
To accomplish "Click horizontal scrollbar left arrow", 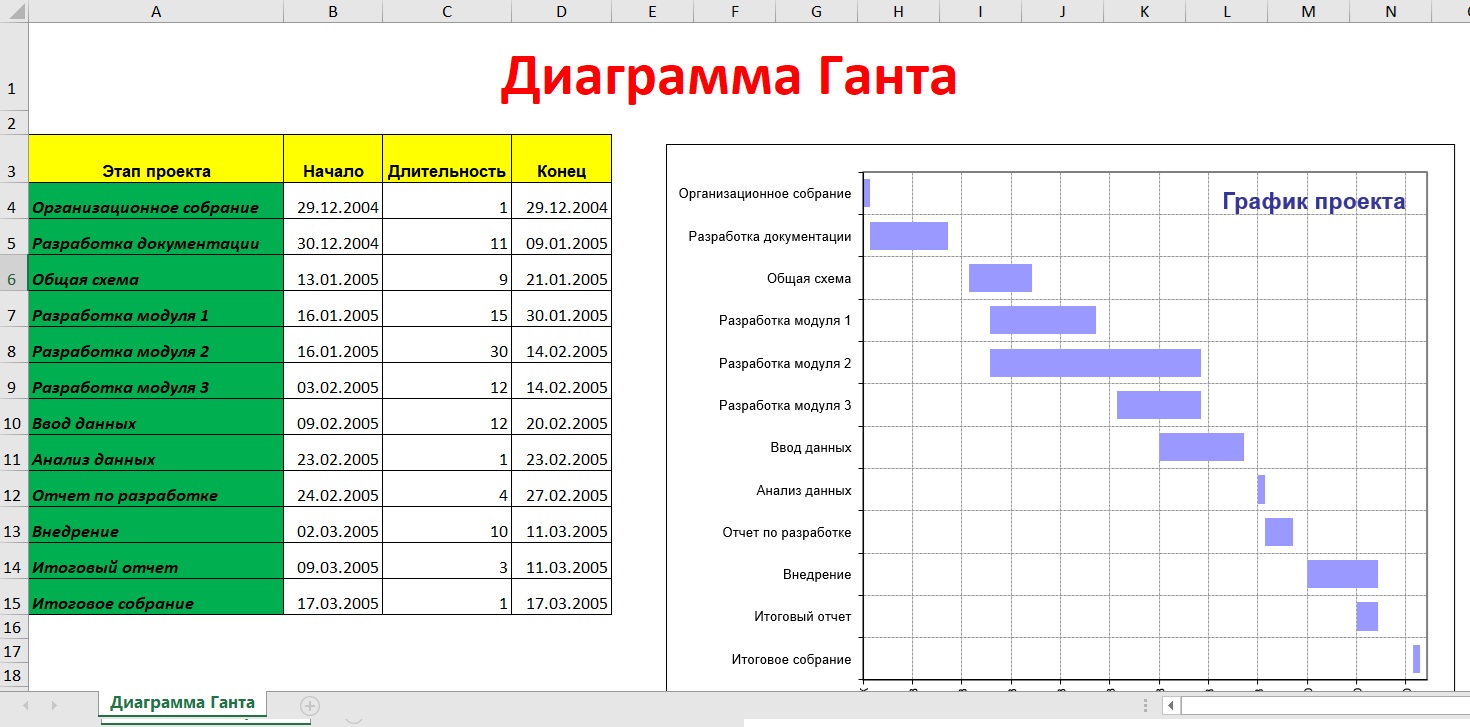I will coord(1170,706).
